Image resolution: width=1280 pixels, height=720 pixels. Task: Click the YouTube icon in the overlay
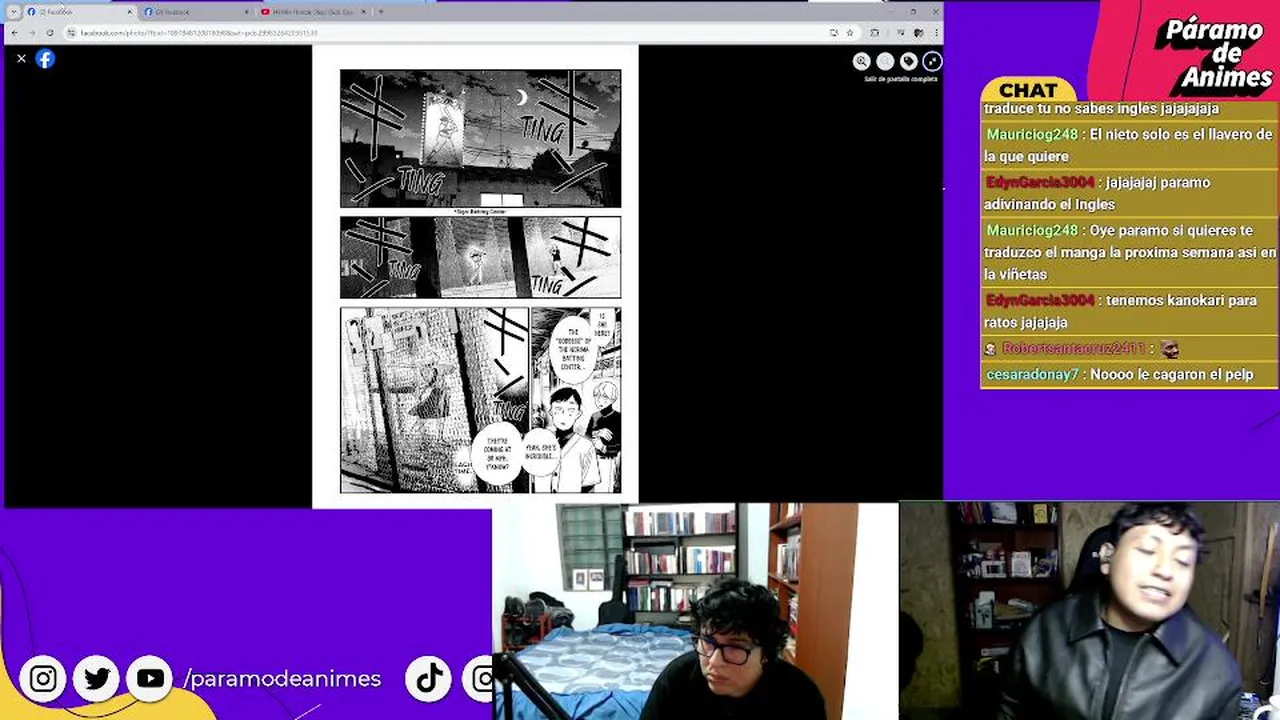[x=151, y=679]
